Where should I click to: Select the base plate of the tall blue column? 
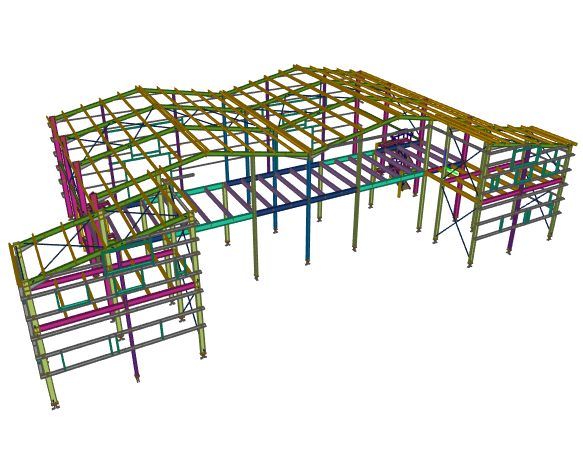(x=307, y=263)
